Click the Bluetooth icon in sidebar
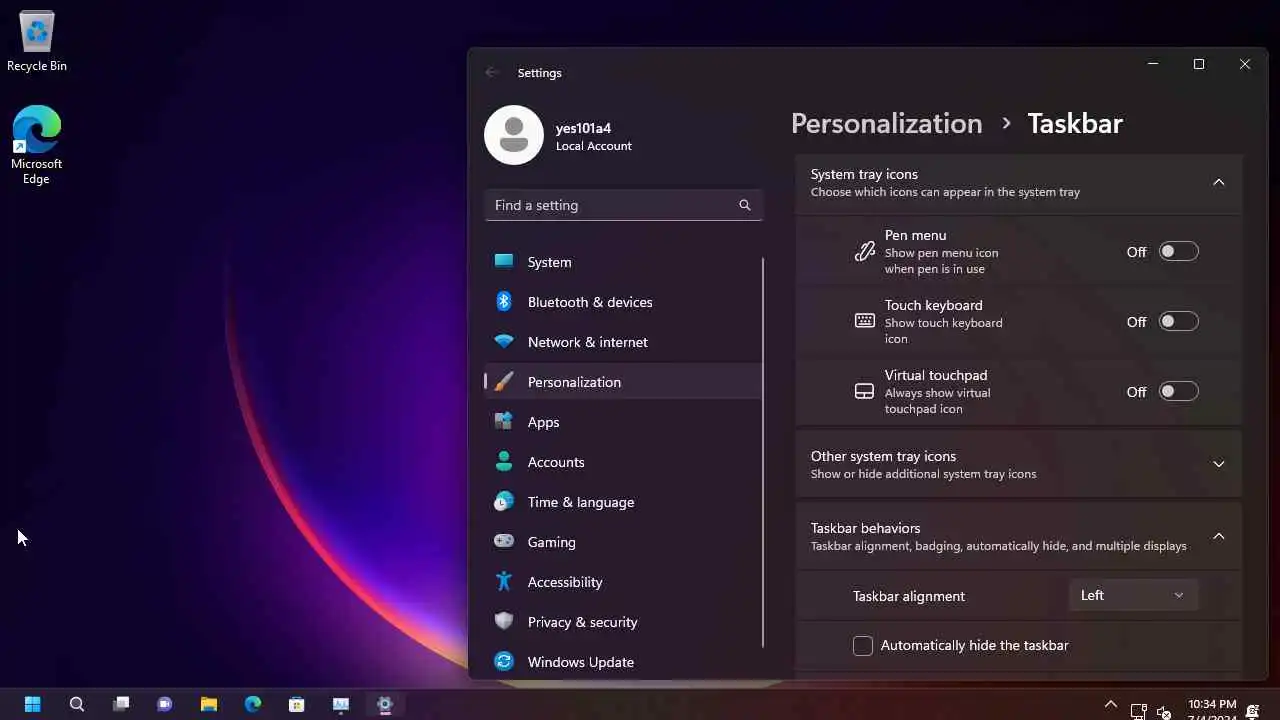The image size is (1280, 720). (x=504, y=301)
